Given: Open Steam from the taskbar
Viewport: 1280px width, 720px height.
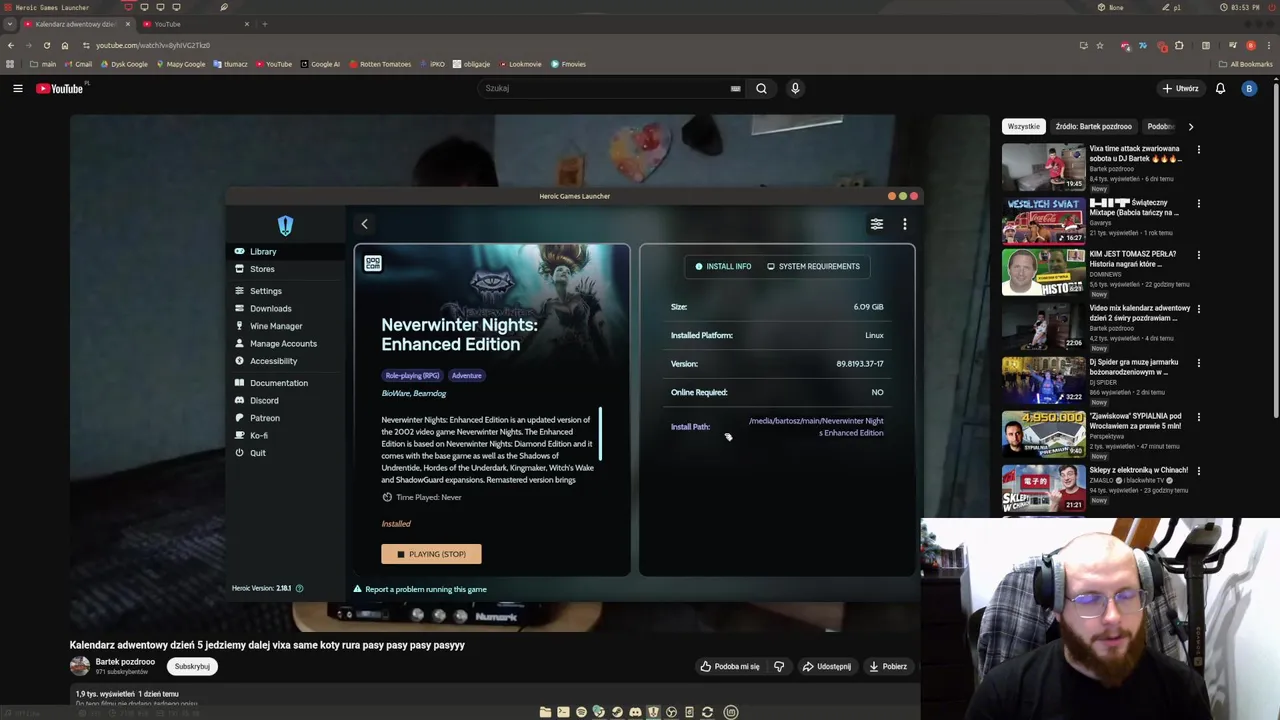Looking at the screenshot, I should tap(617, 712).
